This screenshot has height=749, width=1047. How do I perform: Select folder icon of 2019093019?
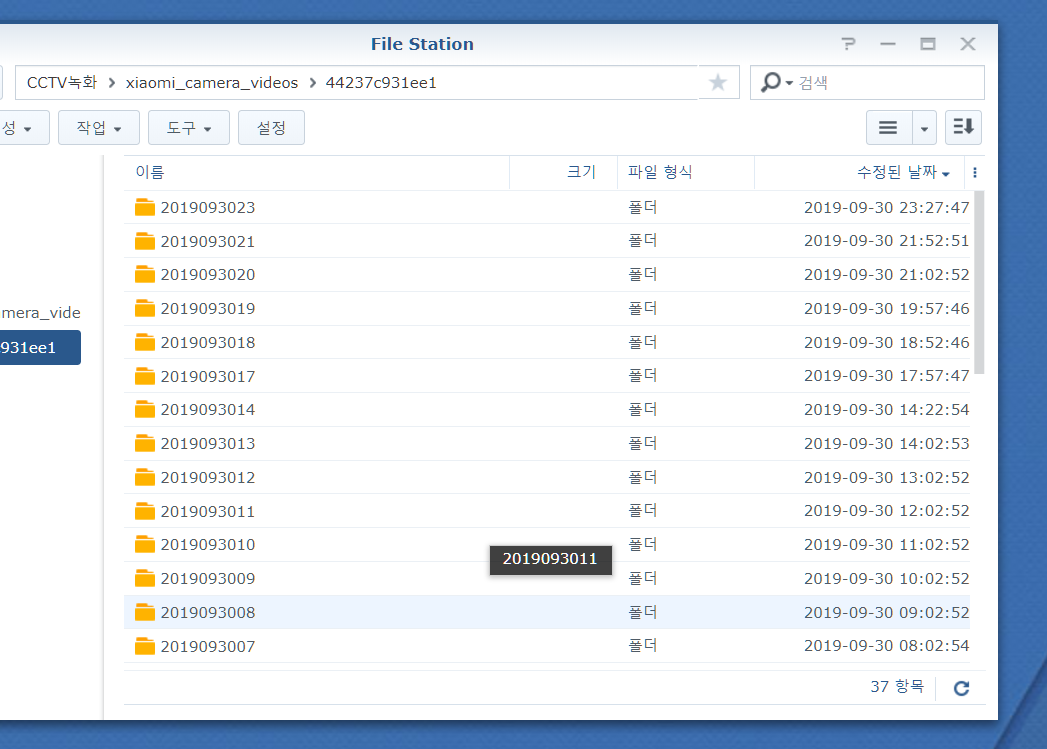[144, 308]
